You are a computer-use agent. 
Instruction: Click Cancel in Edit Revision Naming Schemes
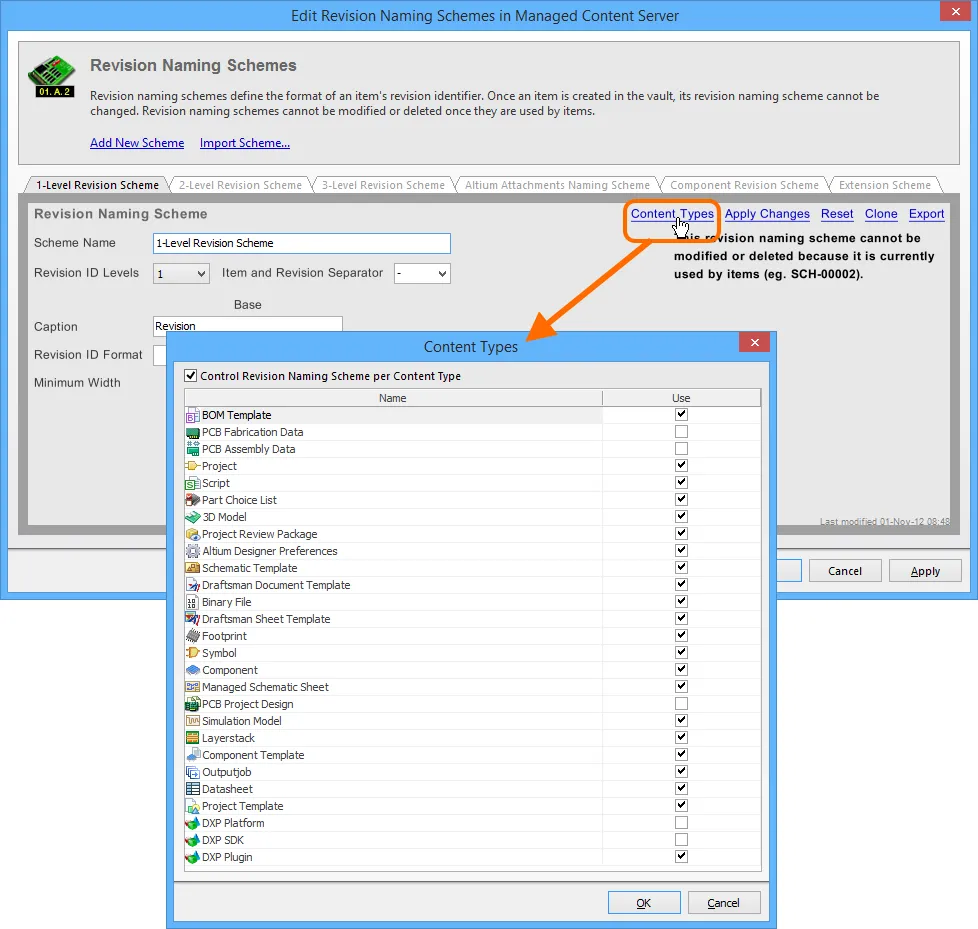coord(845,571)
